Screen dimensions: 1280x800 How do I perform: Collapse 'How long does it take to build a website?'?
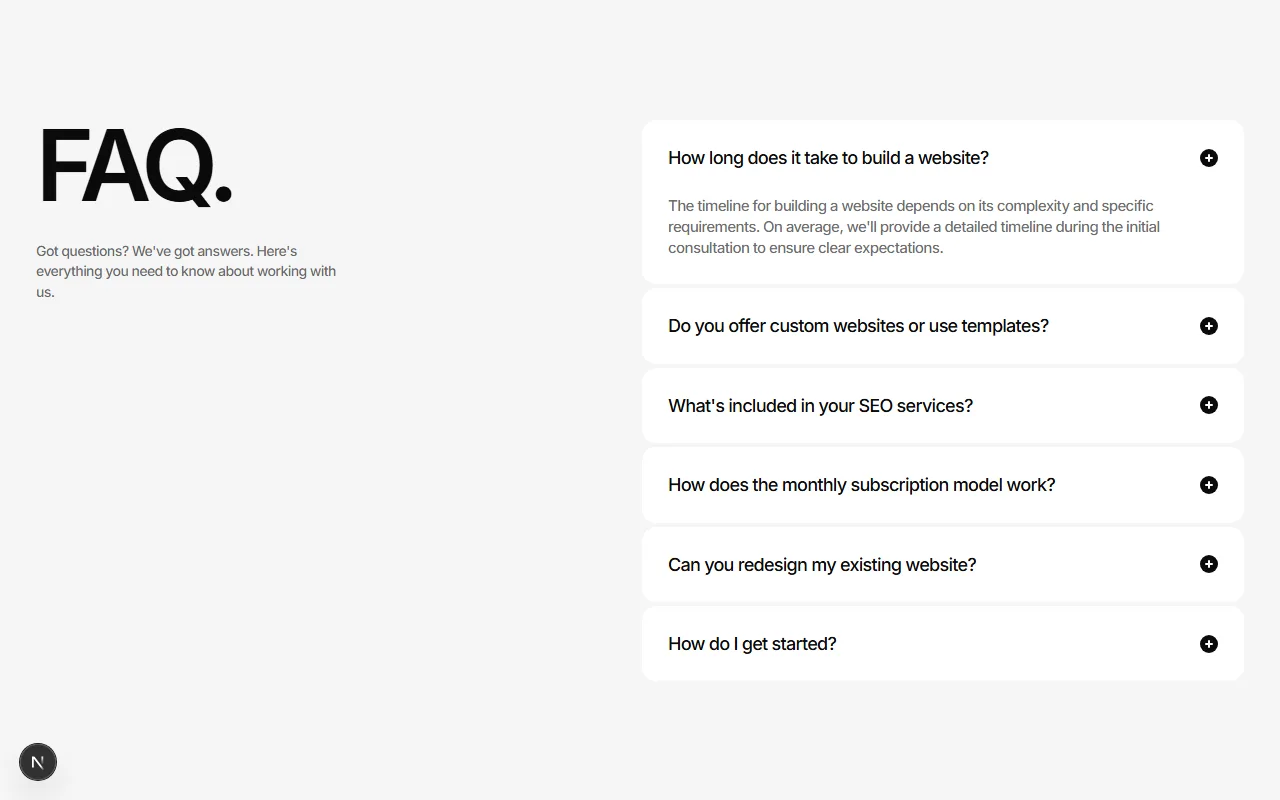pos(828,158)
